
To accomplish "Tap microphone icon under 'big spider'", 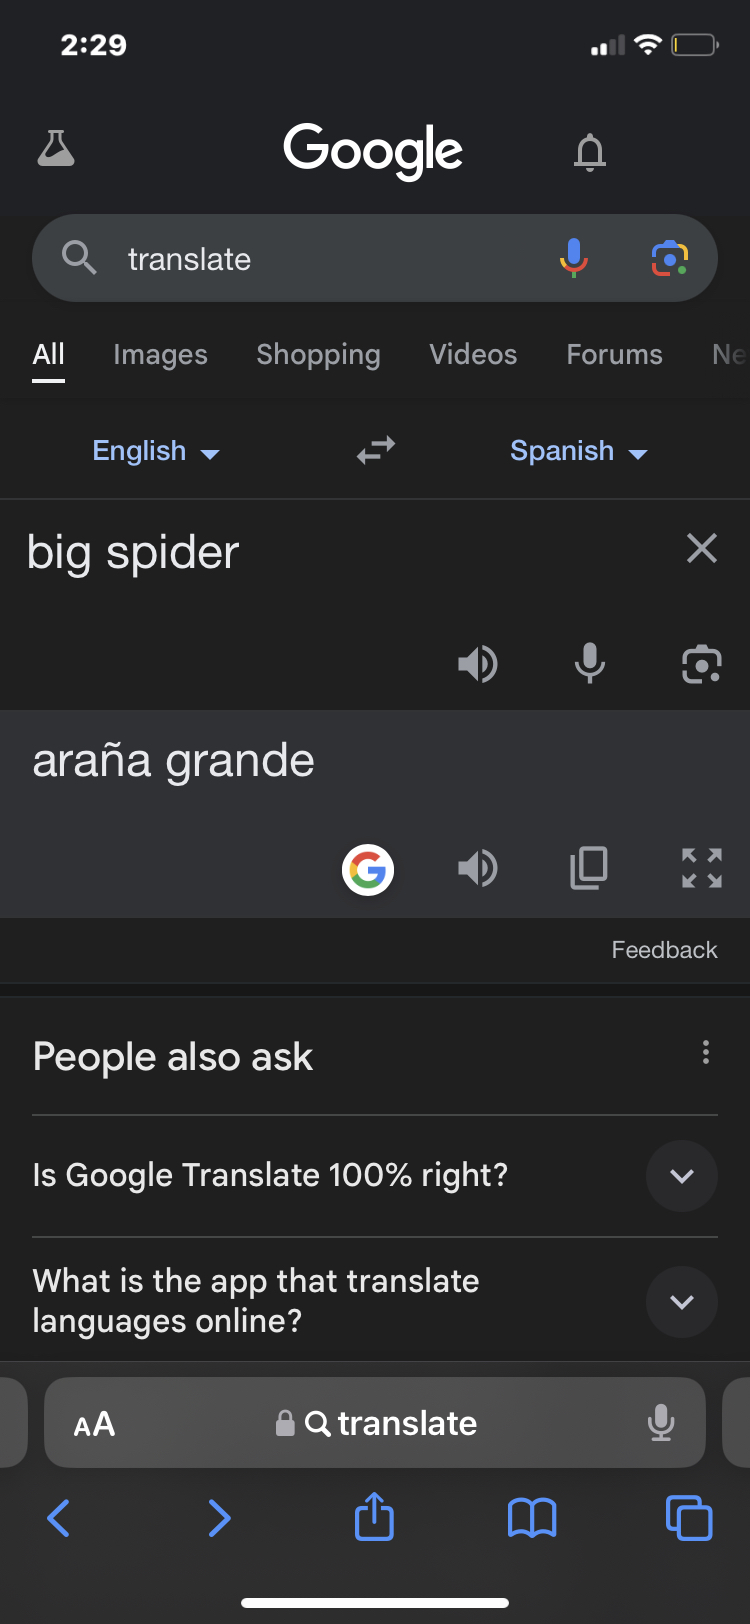I will [590, 664].
